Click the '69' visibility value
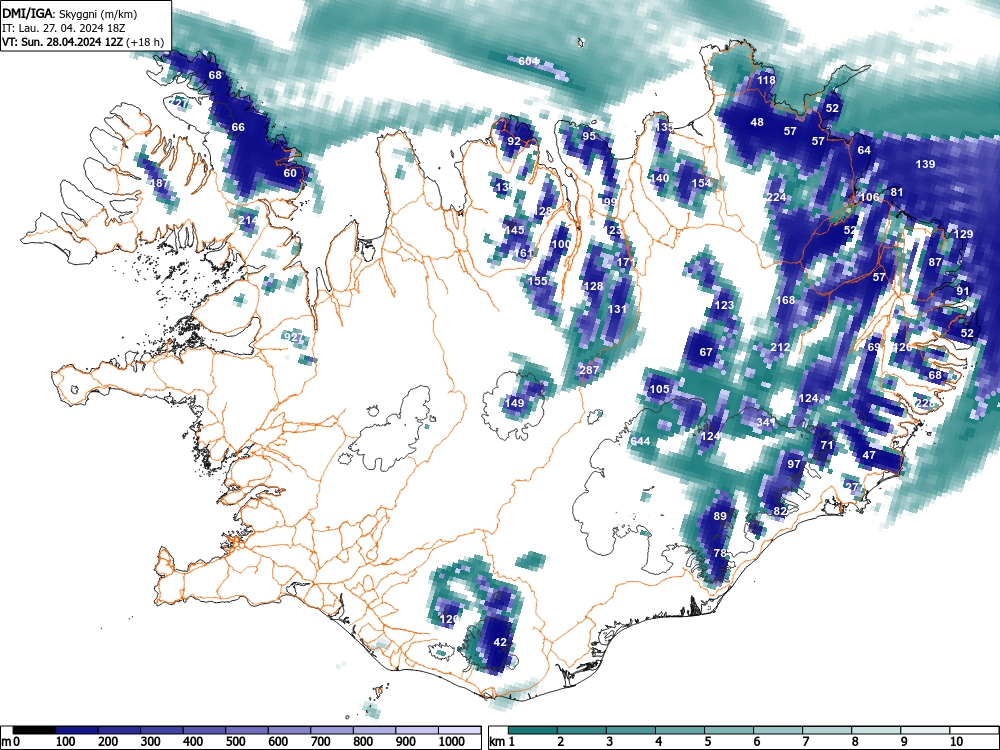 click(x=874, y=348)
